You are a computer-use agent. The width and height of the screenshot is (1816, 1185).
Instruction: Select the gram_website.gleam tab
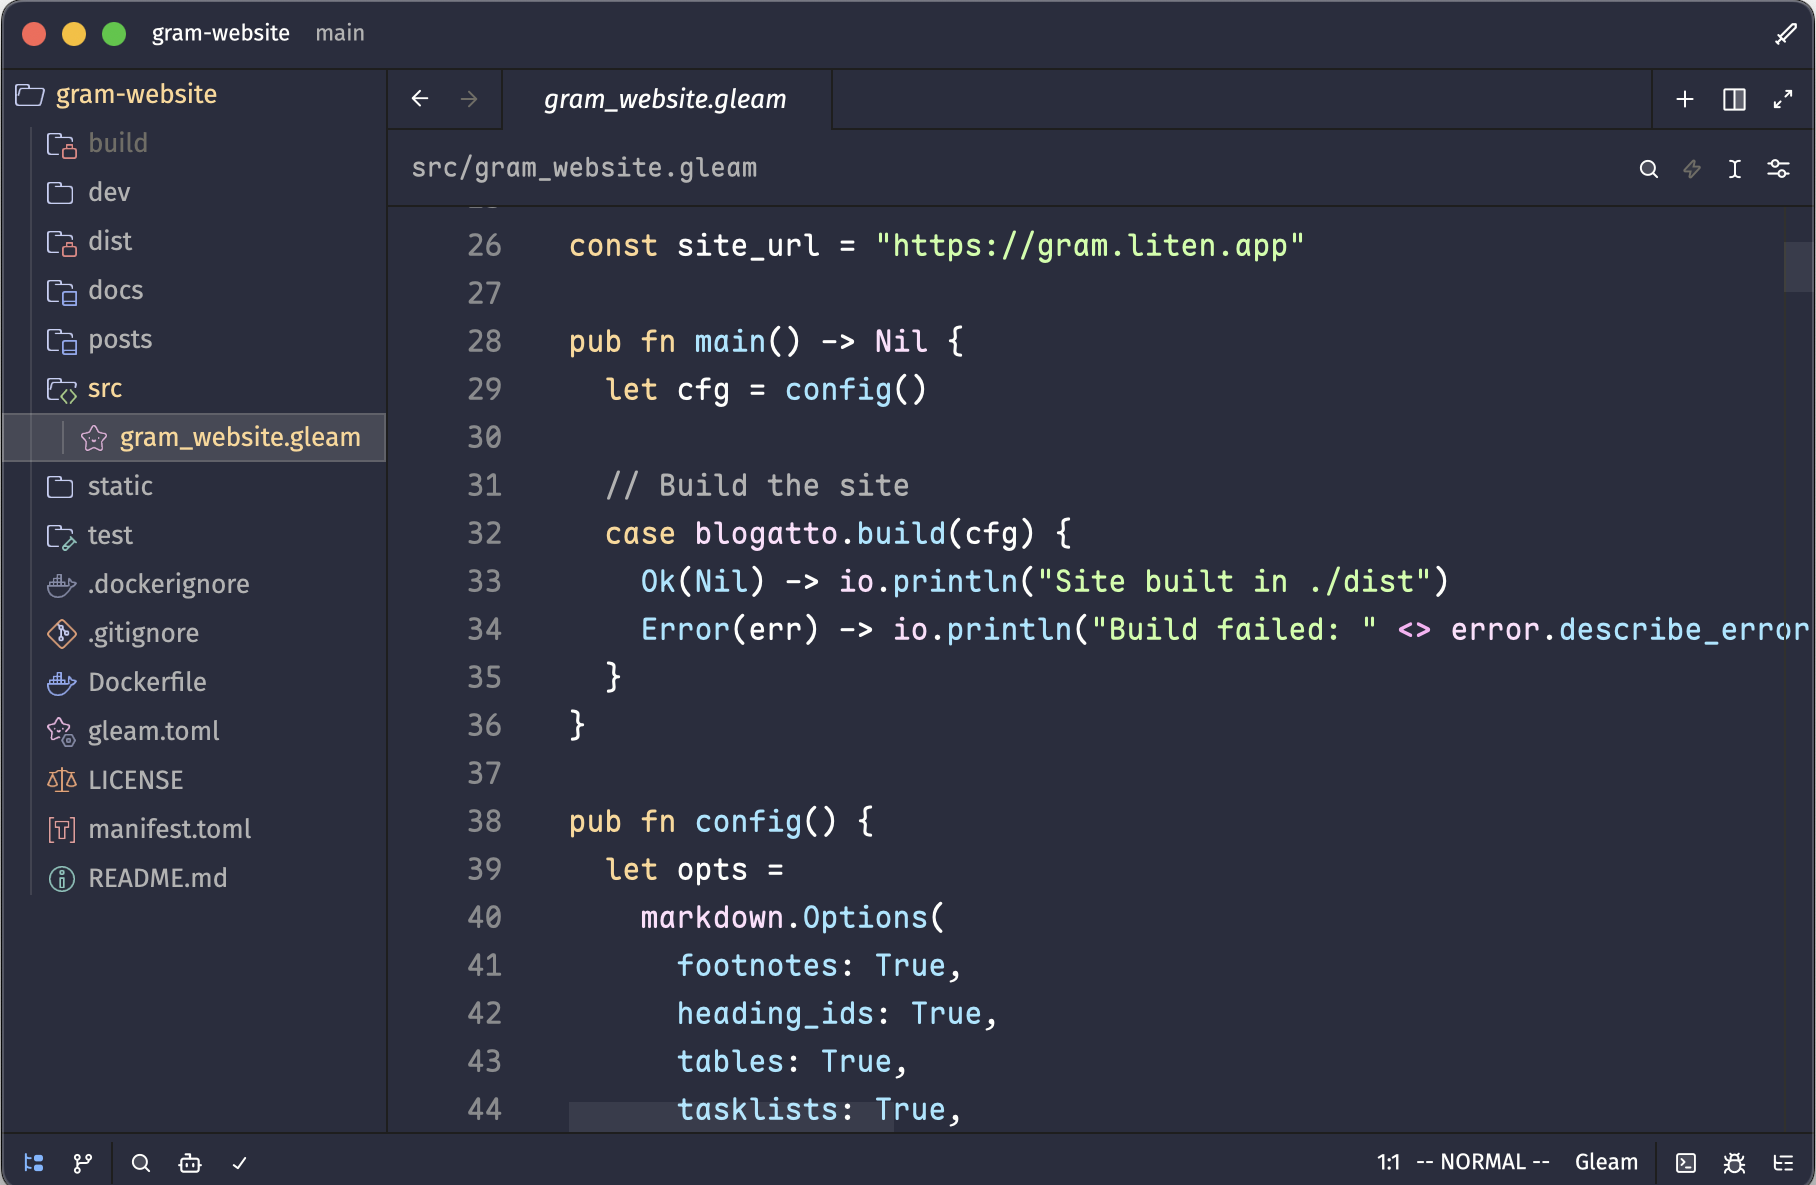coord(665,99)
